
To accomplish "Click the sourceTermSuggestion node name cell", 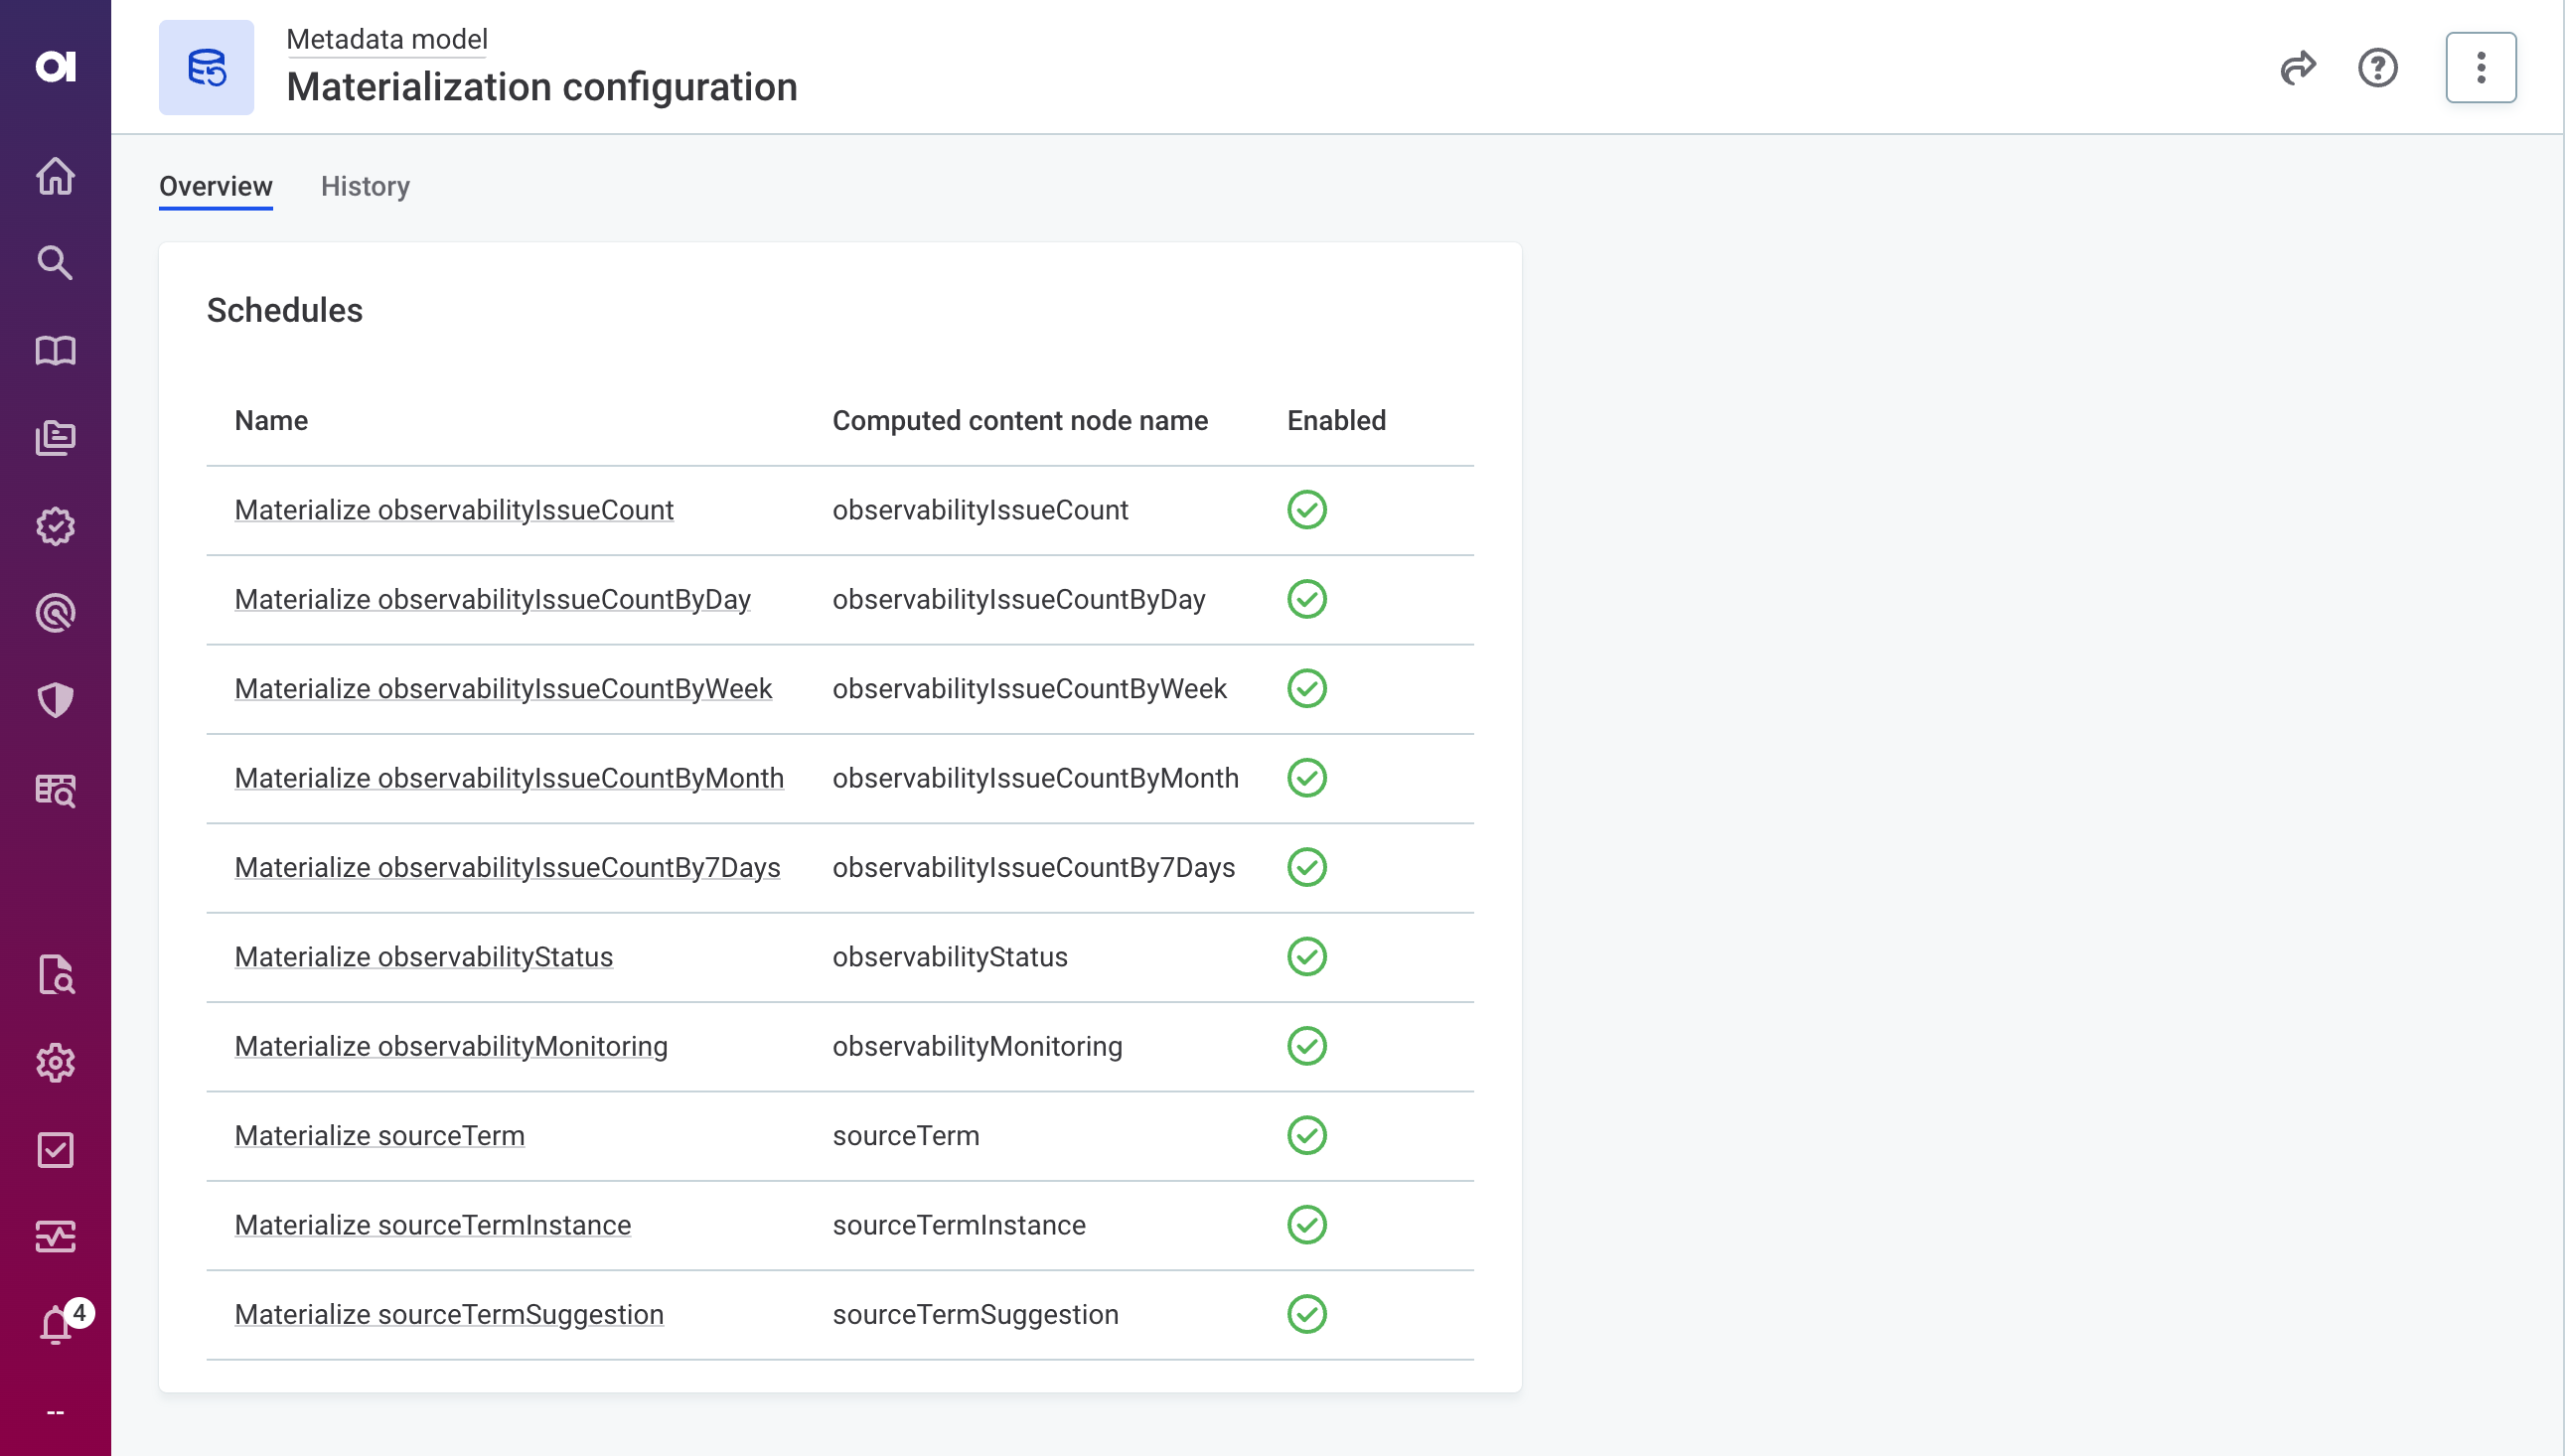I will click(x=975, y=1315).
